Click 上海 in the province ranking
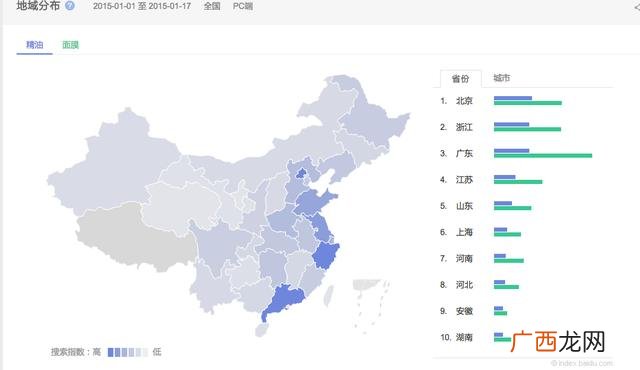Viewport: 640px width, 370px height. [x=464, y=233]
